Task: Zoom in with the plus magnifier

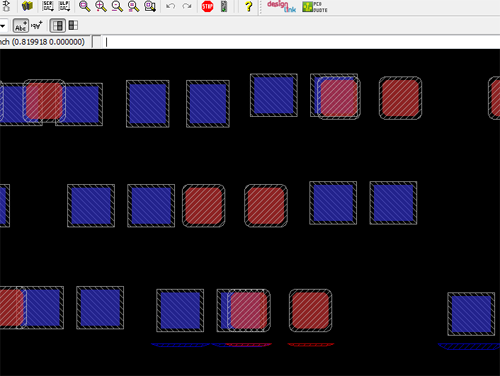Action: [x=101, y=6]
